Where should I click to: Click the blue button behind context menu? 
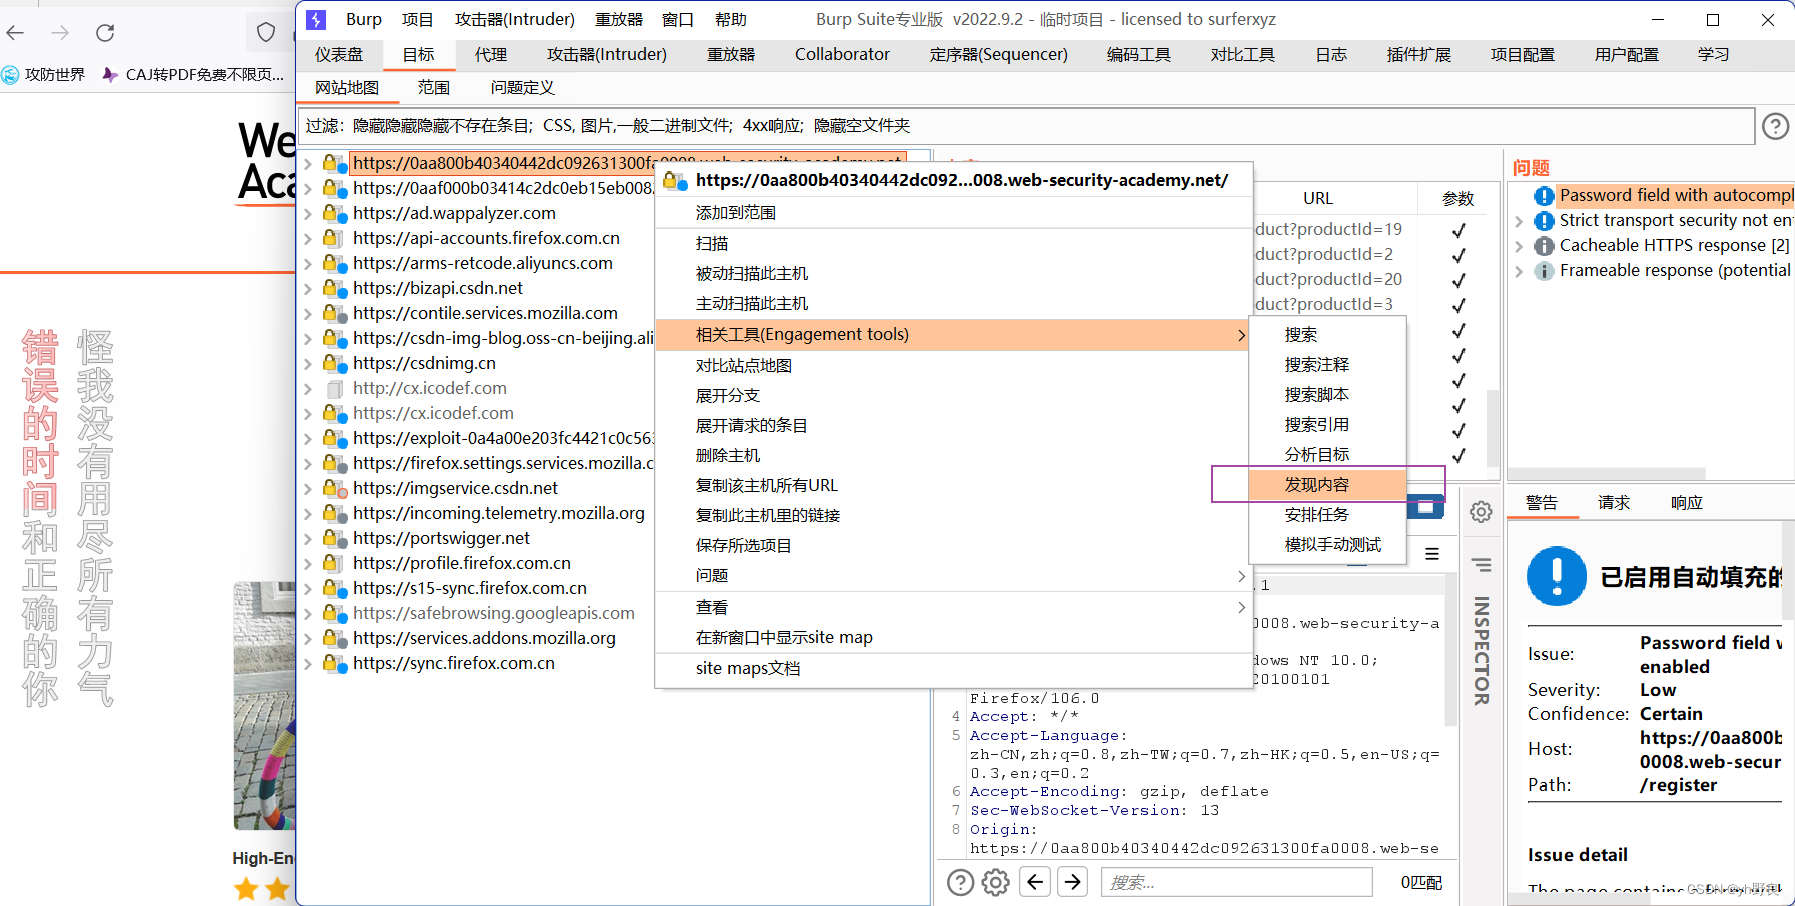[x=1426, y=507]
